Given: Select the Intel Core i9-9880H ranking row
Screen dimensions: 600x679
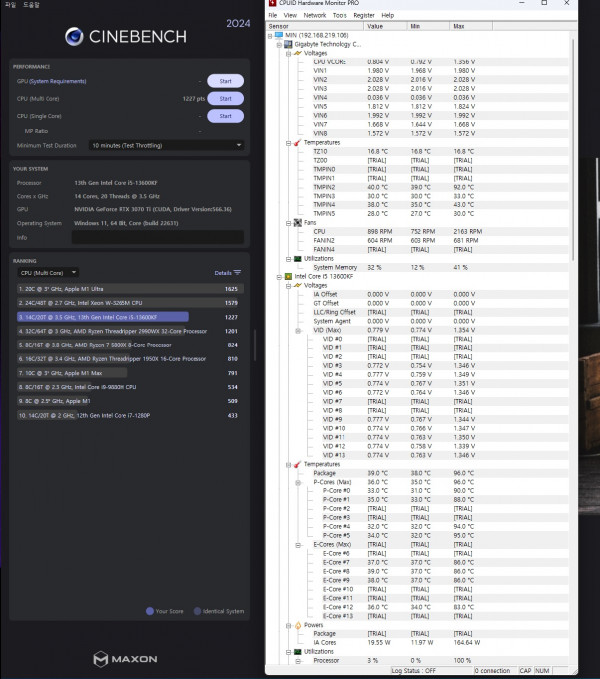Looking at the screenshot, I should pos(130,387).
